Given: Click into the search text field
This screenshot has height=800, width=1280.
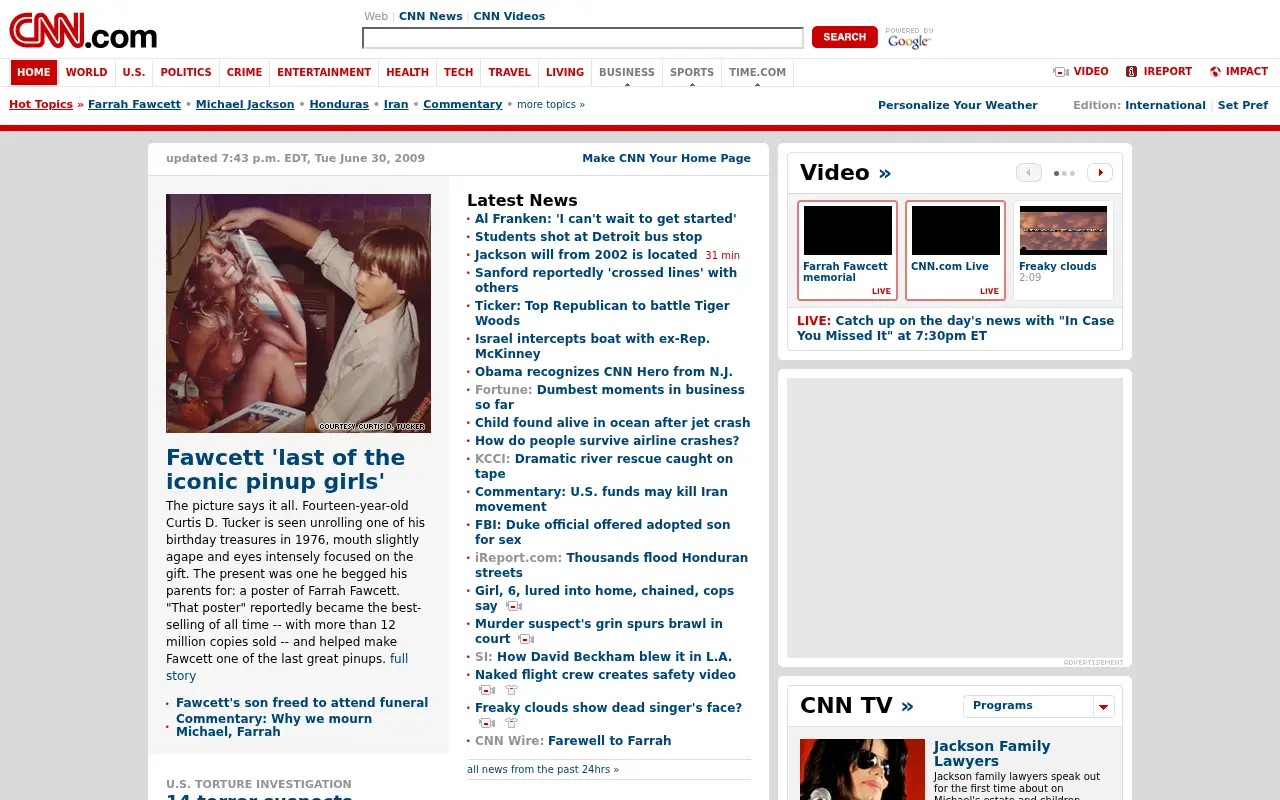Looking at the screenshot, I should (583, 38).
